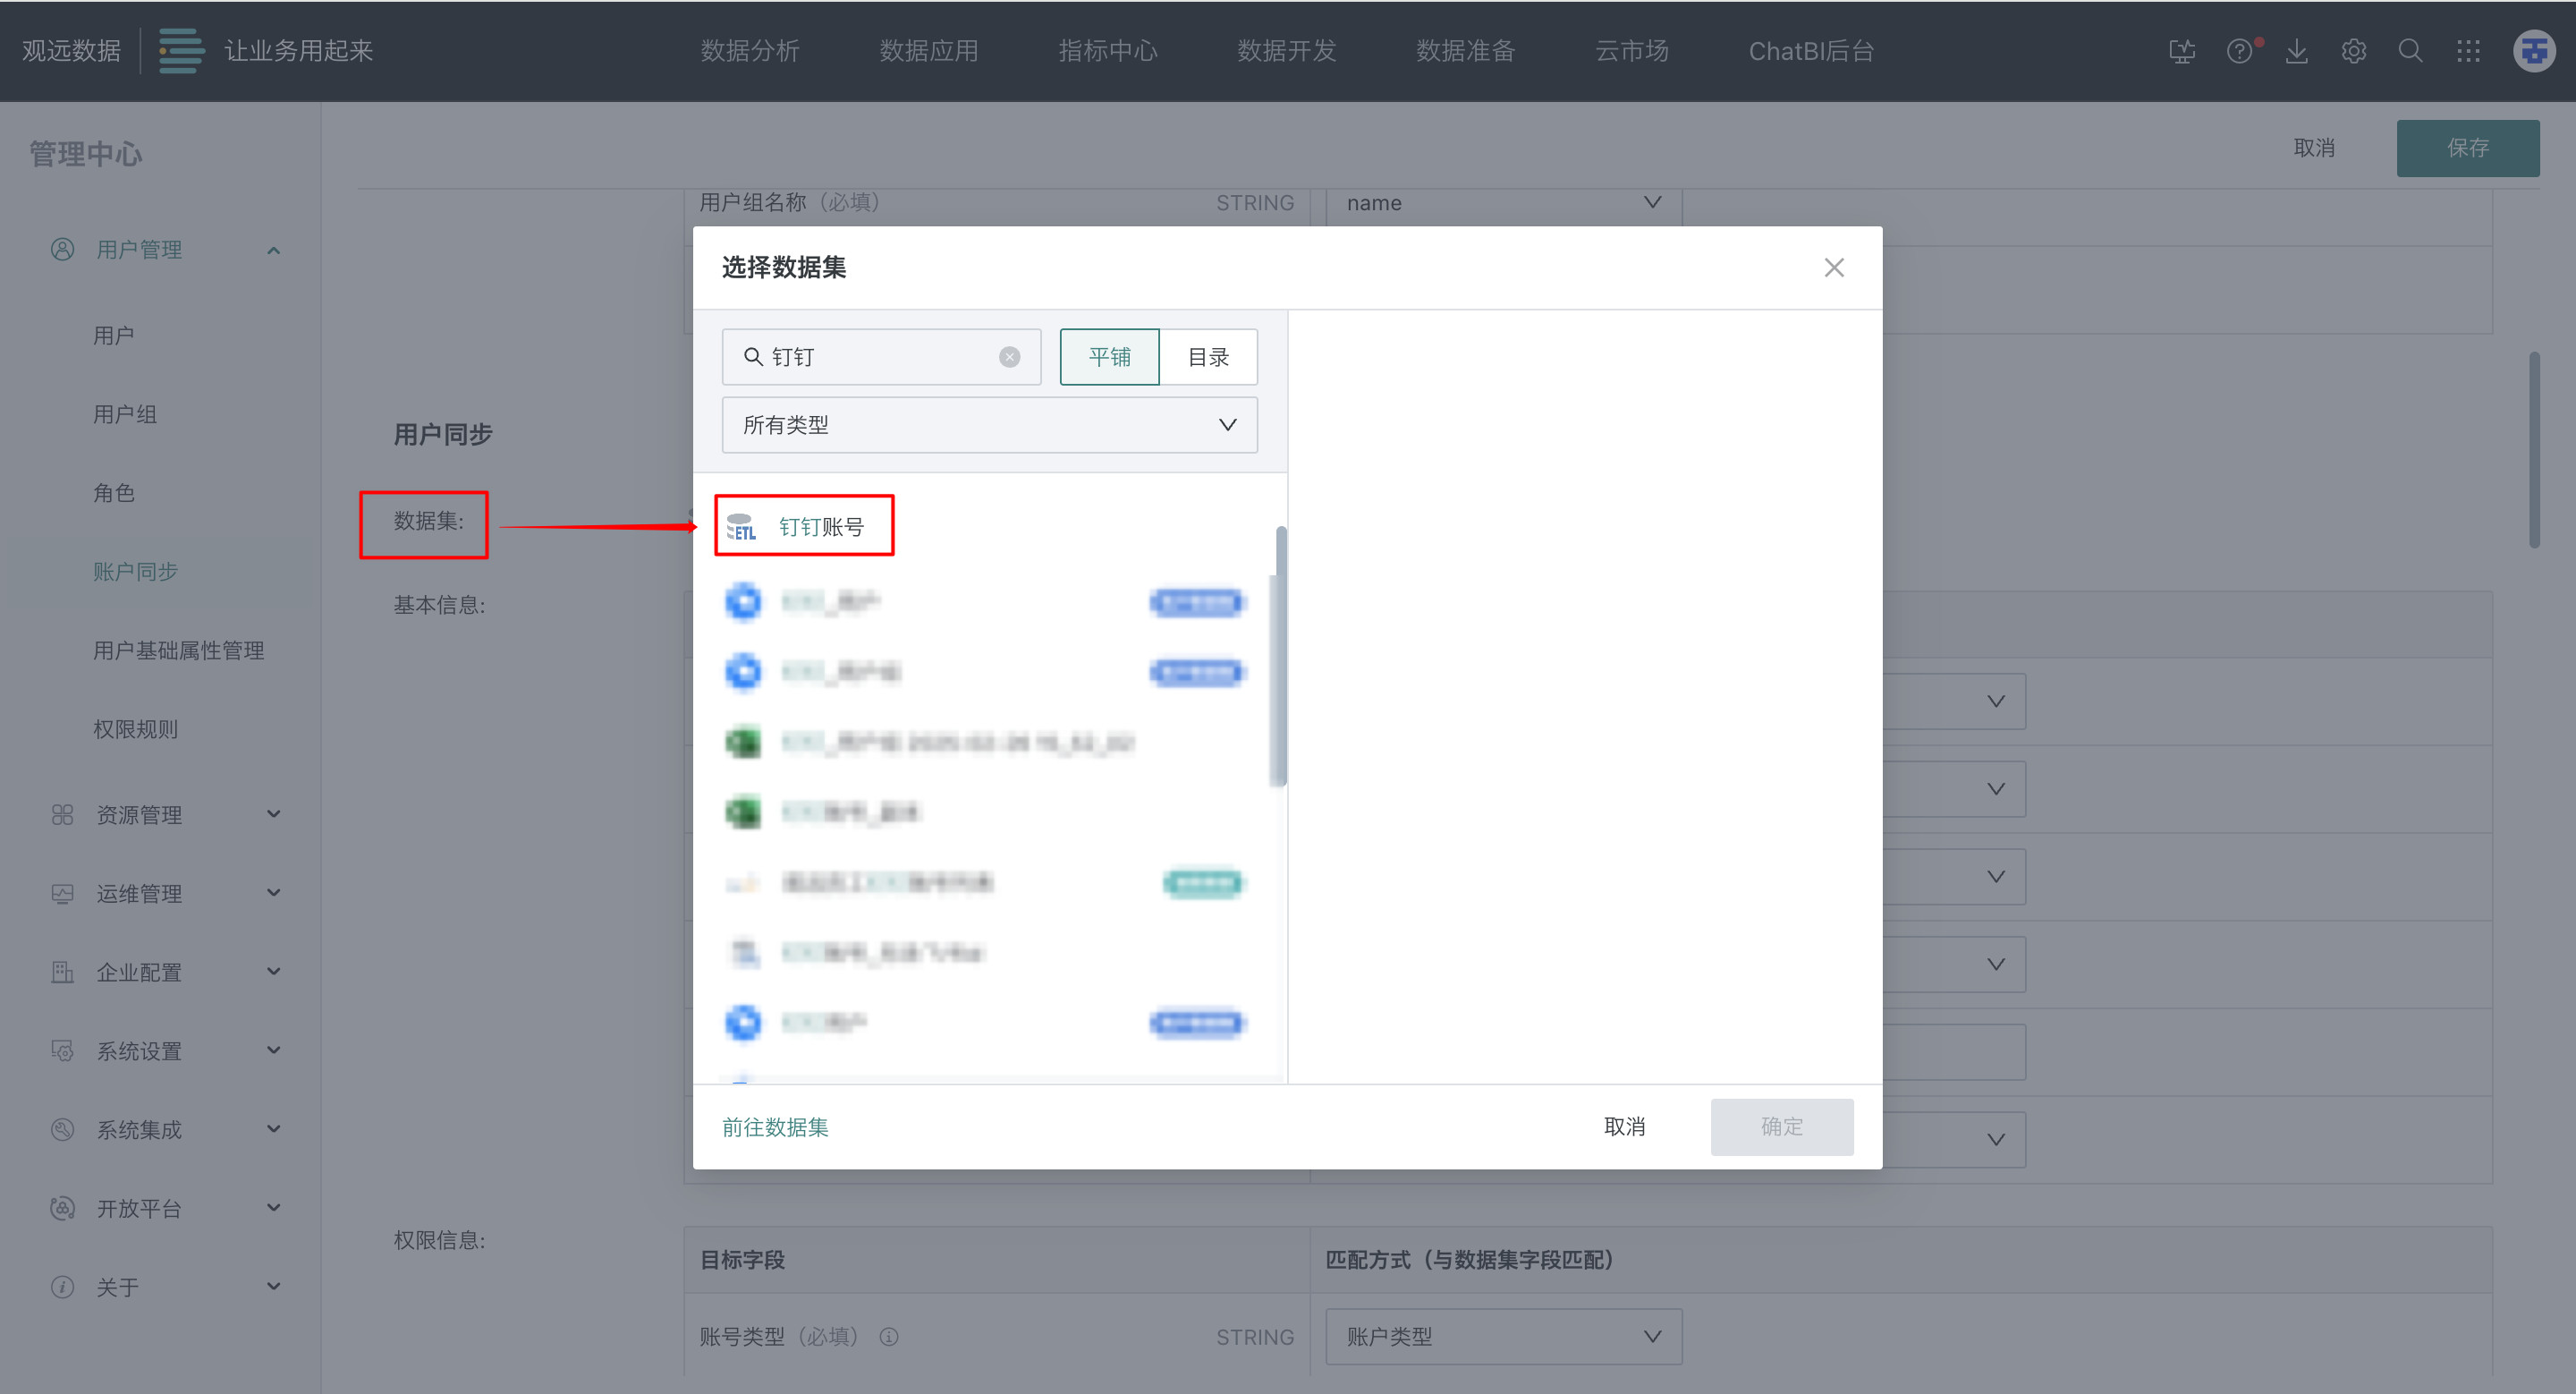This screenshot has width=2576, height=1394.
Task: Click the help question mark icon
Action: pos(2239,51)
